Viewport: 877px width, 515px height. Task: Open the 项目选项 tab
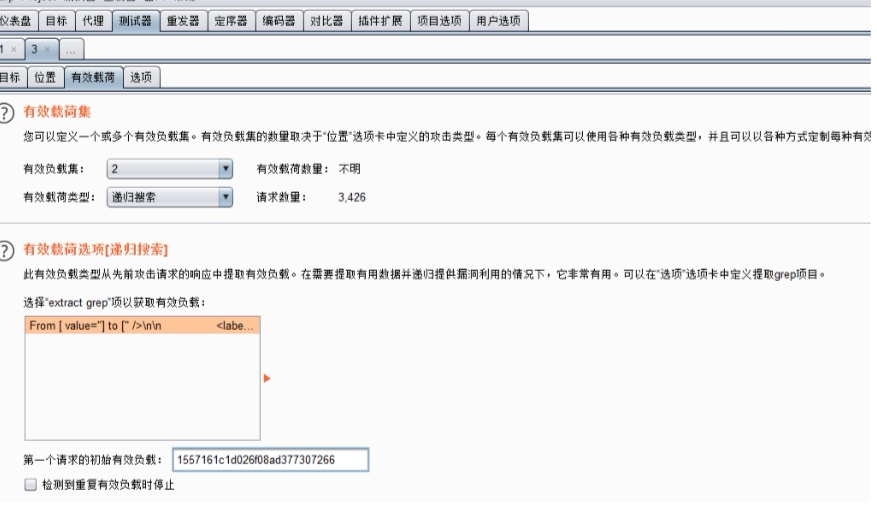439,21
